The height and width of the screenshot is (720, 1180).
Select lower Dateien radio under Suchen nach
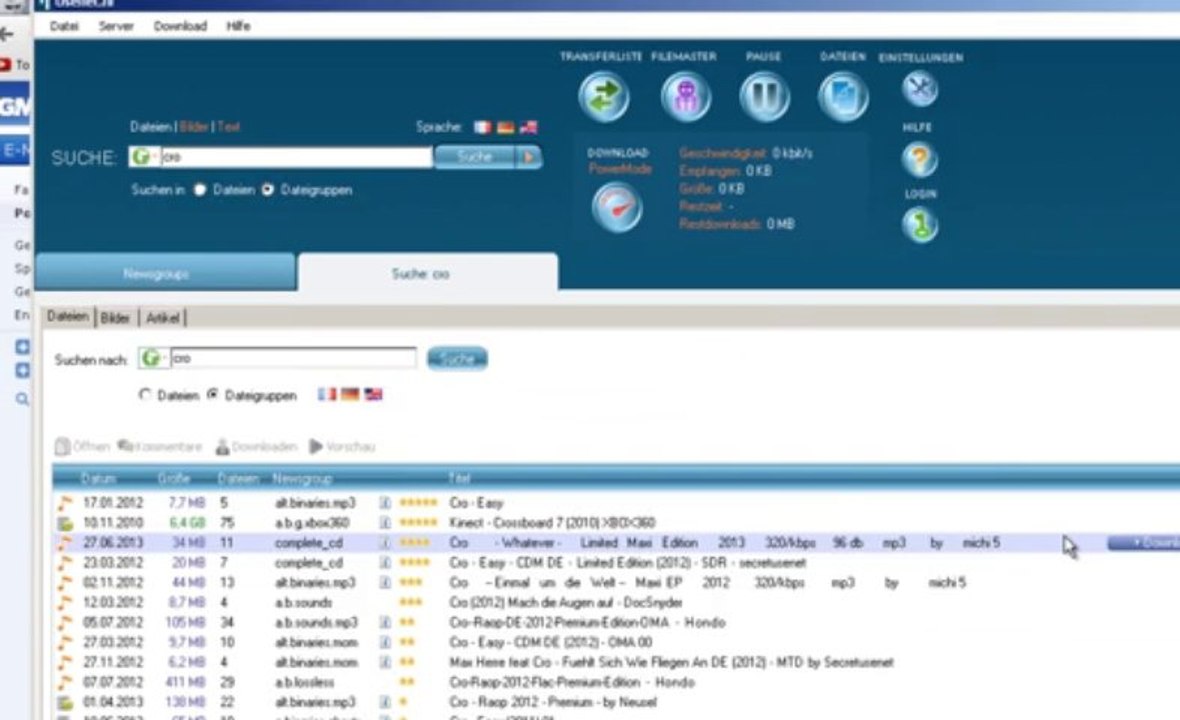tap(144, 394)
